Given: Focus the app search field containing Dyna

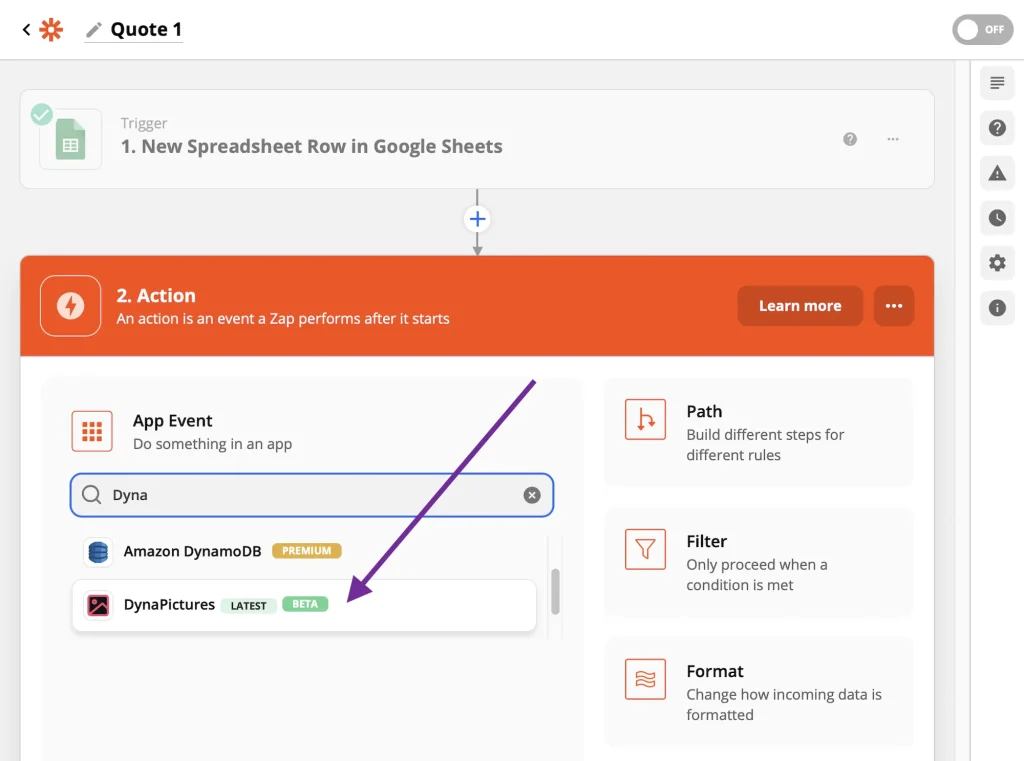Looking at the screenshot, I should click(x=312, y=495).
